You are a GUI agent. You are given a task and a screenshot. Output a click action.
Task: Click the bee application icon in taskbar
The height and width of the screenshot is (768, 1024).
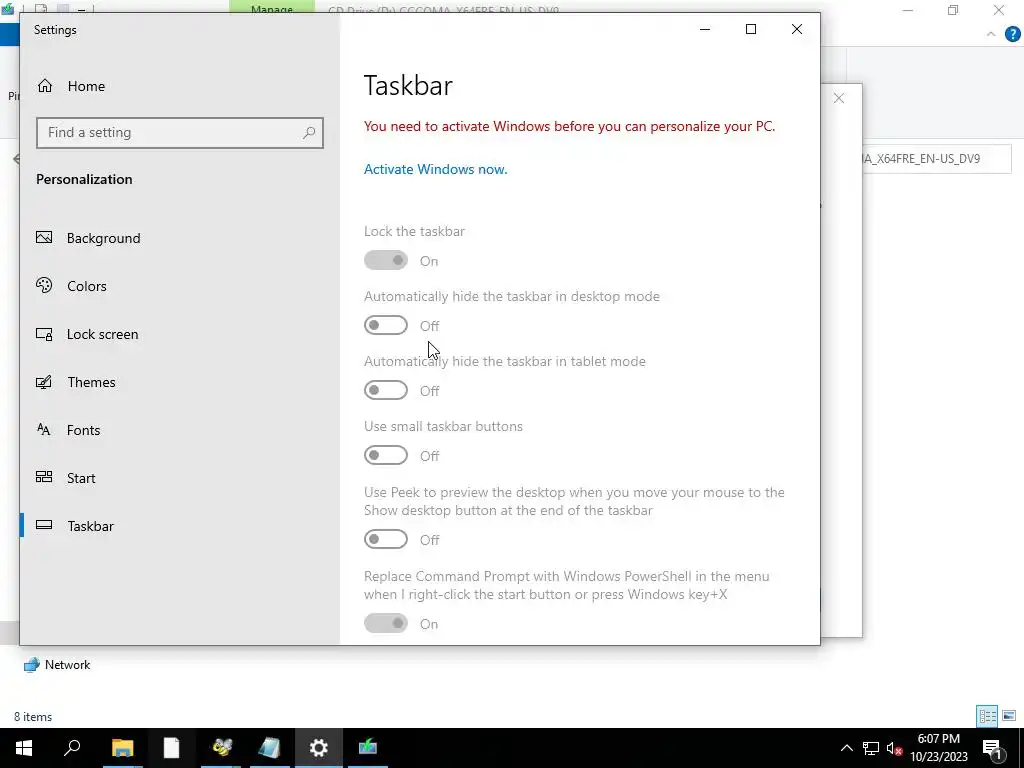221,748
